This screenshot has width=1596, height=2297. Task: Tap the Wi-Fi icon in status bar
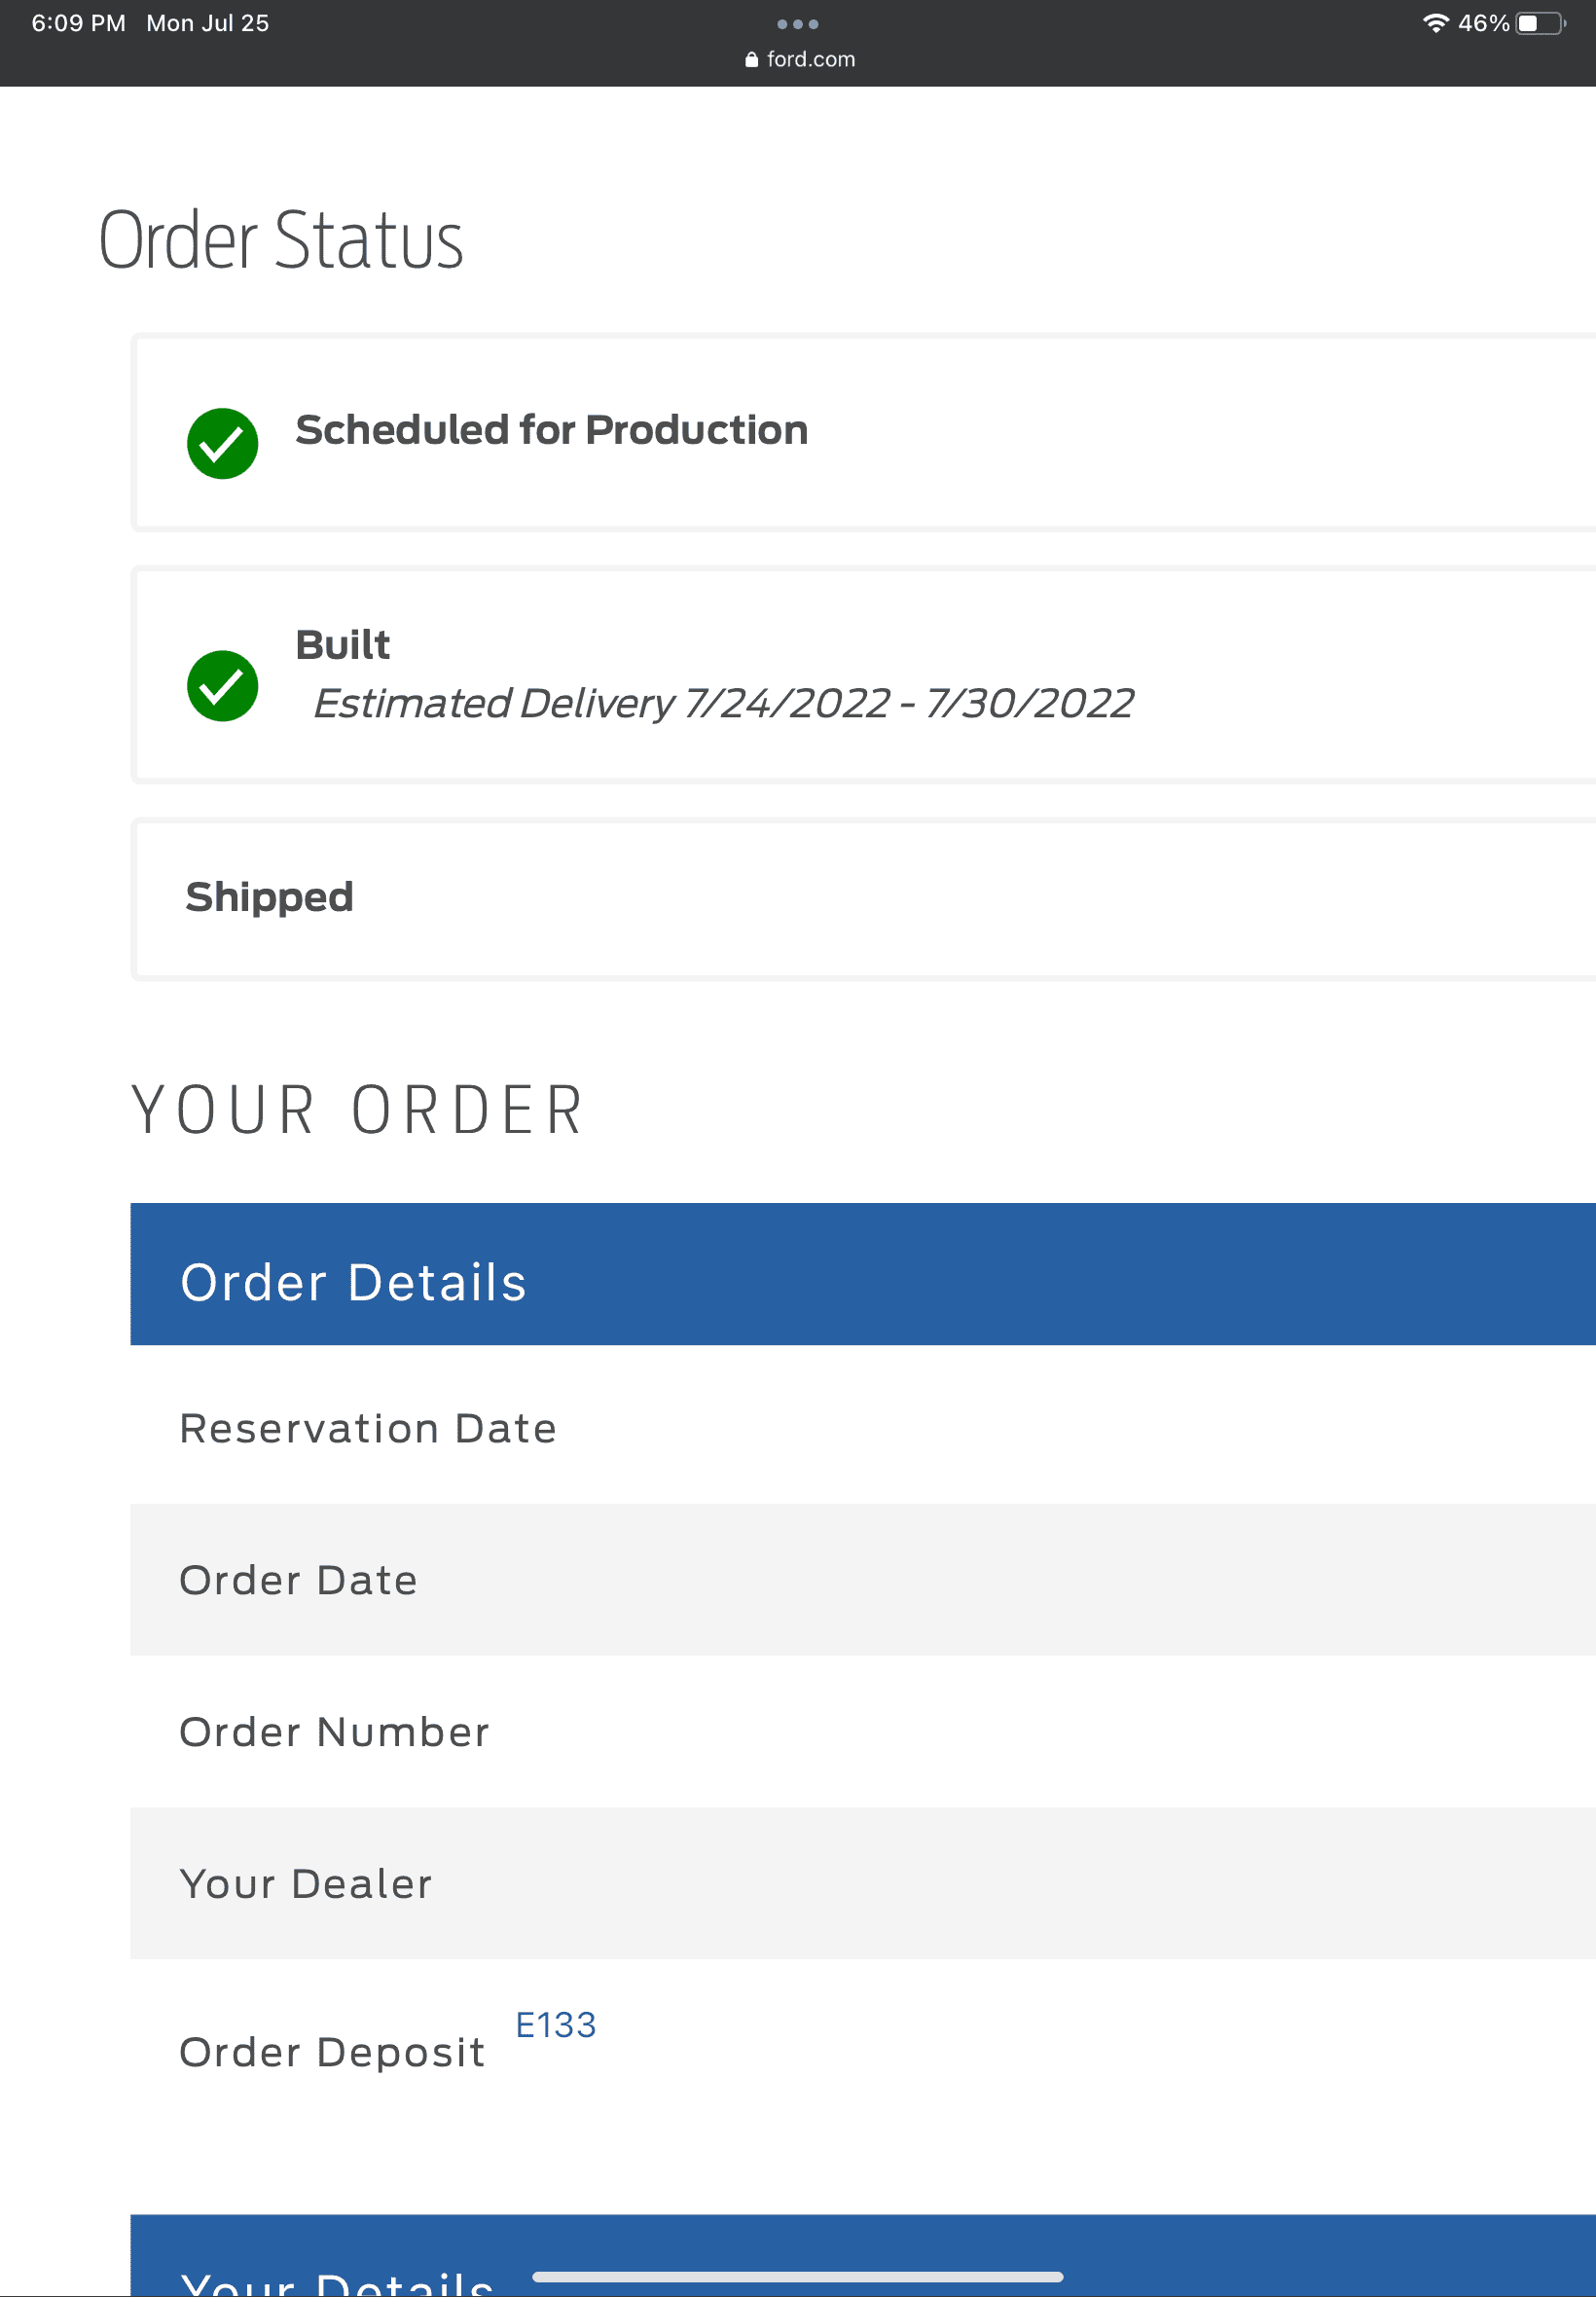[x=1435, y=23]
